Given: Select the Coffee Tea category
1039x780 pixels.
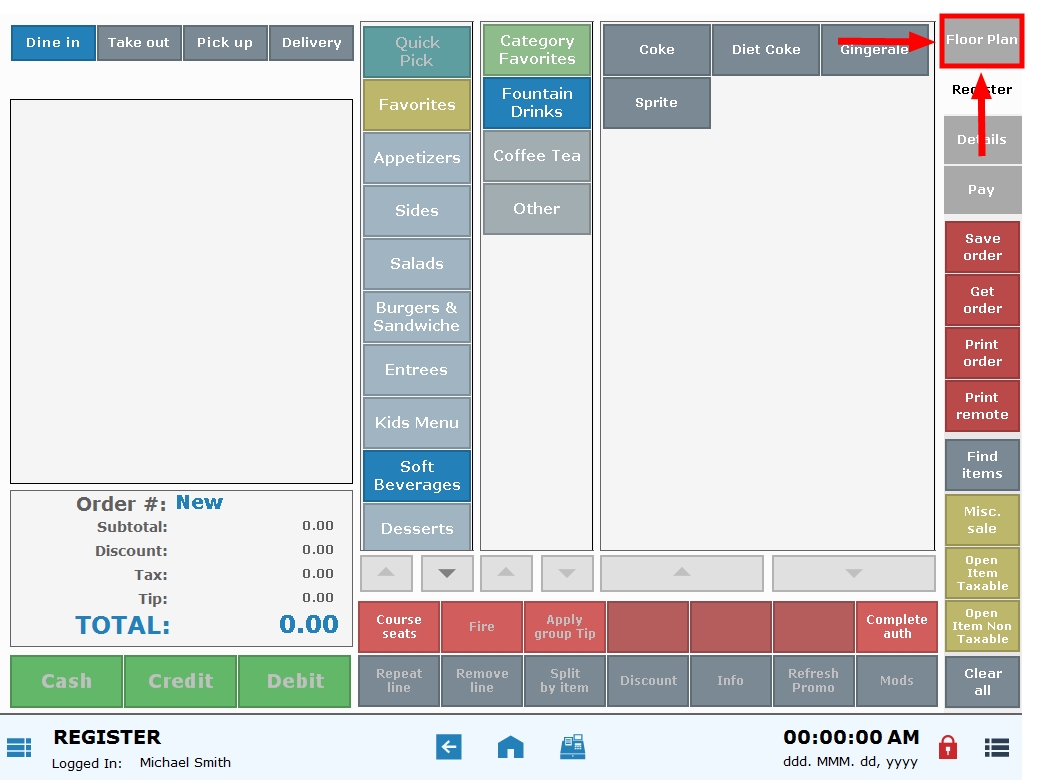Looking at the screenshot, I should click(536, 156).
